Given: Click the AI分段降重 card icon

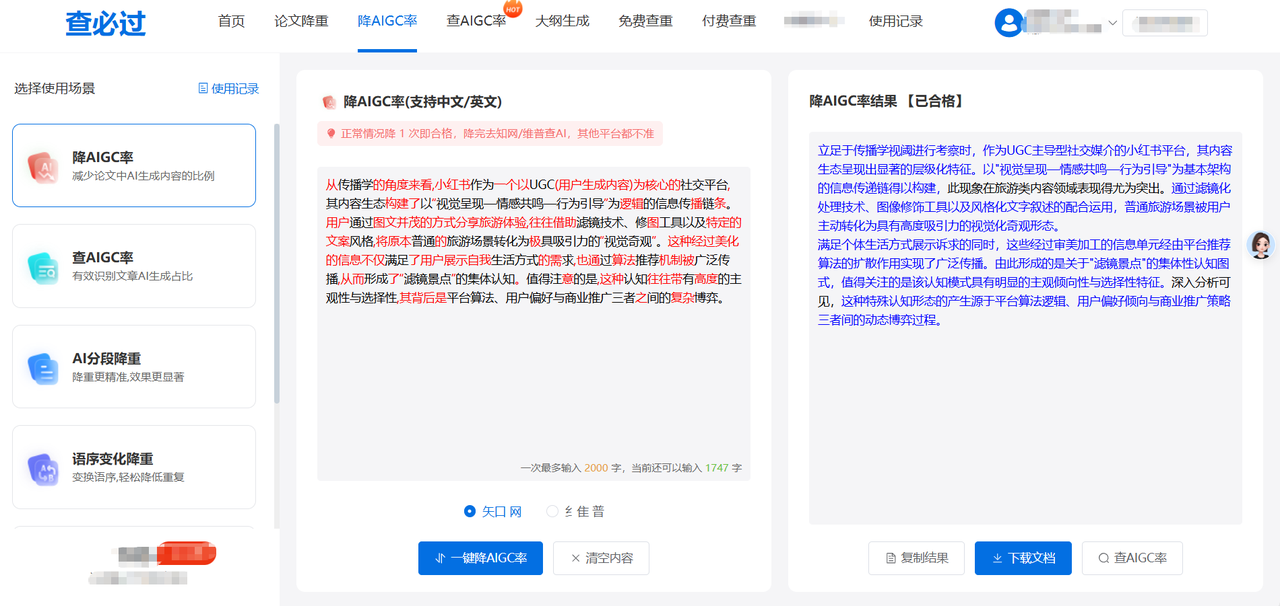Looking at the screenshot, I should tap(44, 368).
